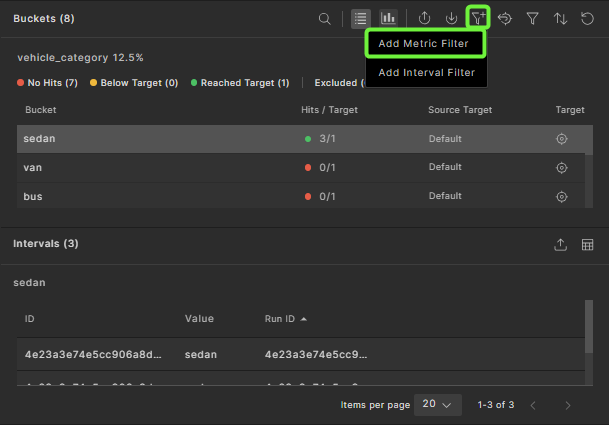This screenshot has width=609, height=425.
Task: Choose Add Interval Filter from menu
Action: [x=424, y=73]
